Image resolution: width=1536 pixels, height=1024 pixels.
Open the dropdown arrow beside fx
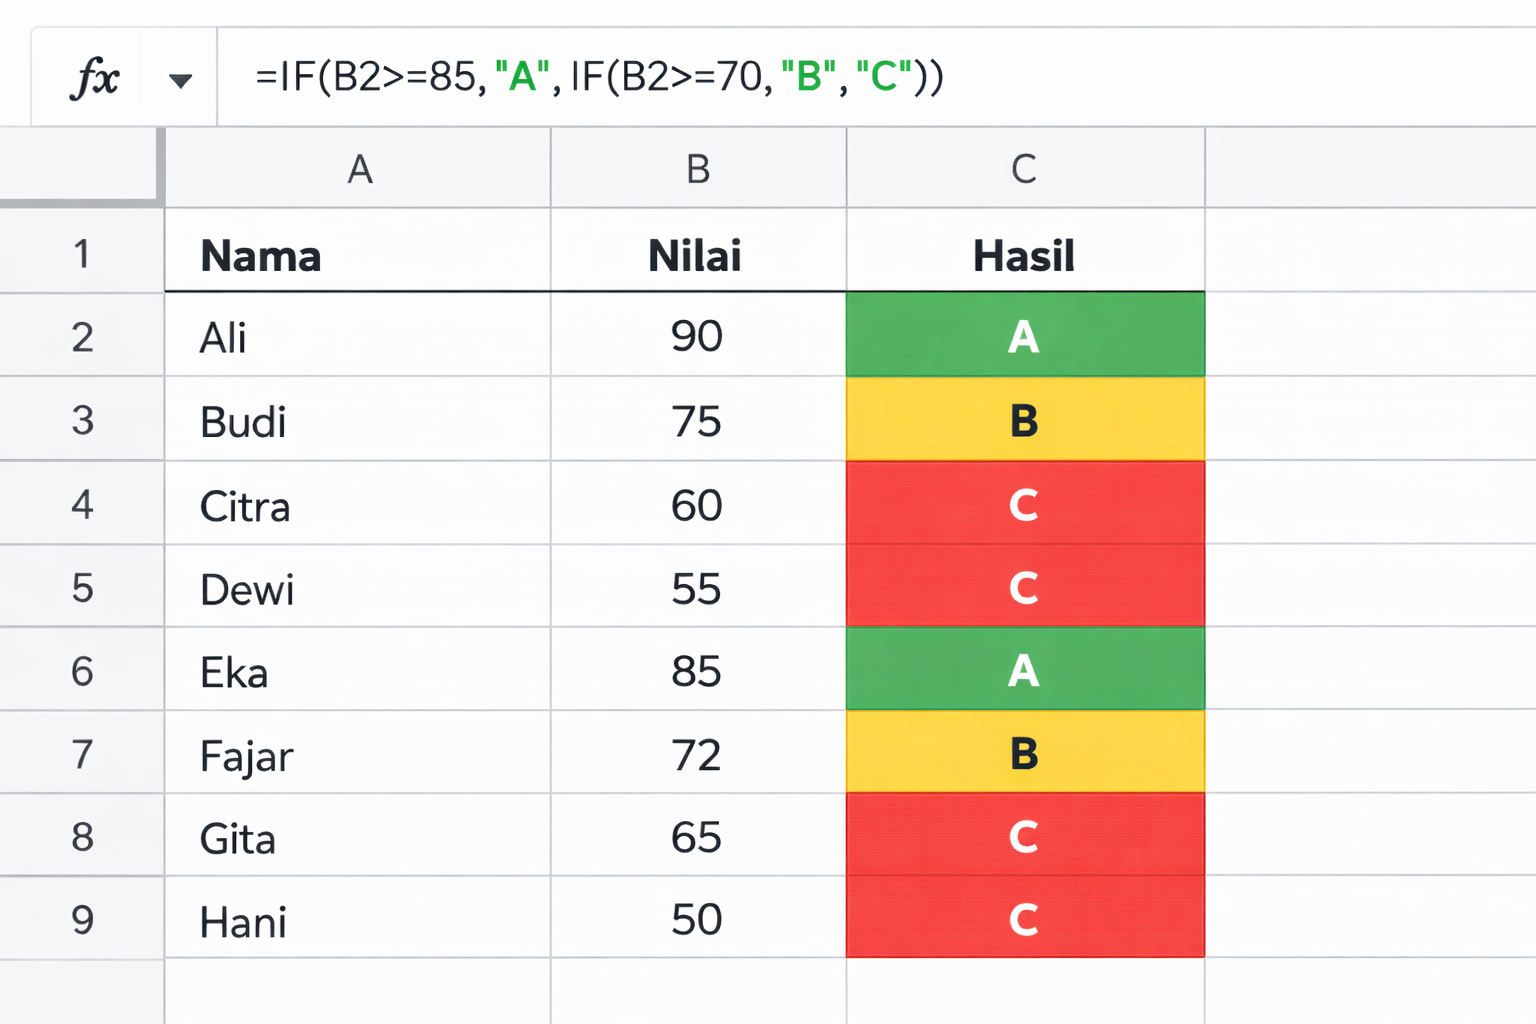pyautogui.click(x=180, y=80)
